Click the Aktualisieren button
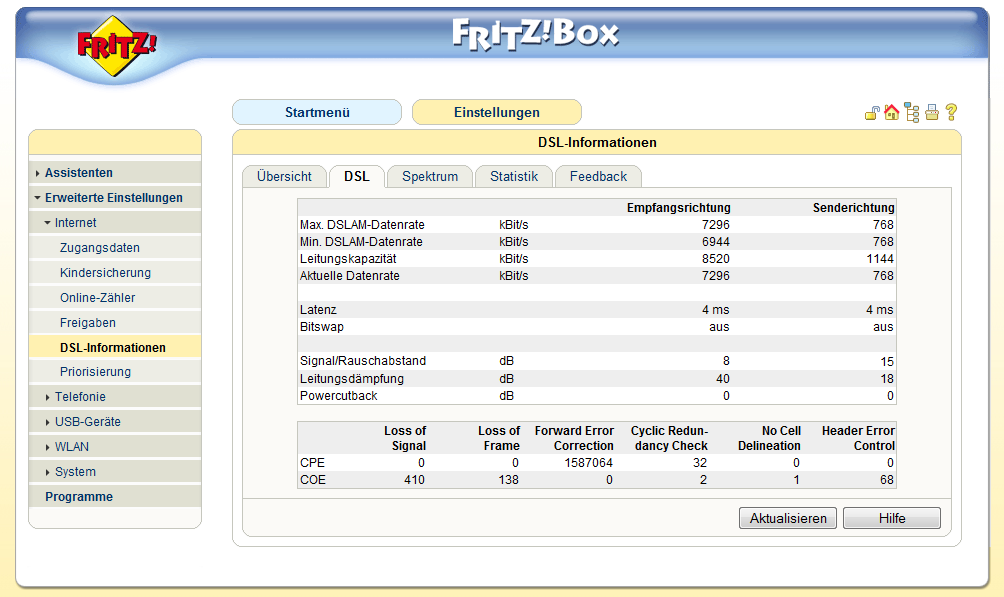This screenshot has height=597, width=1004. (788, 518)
